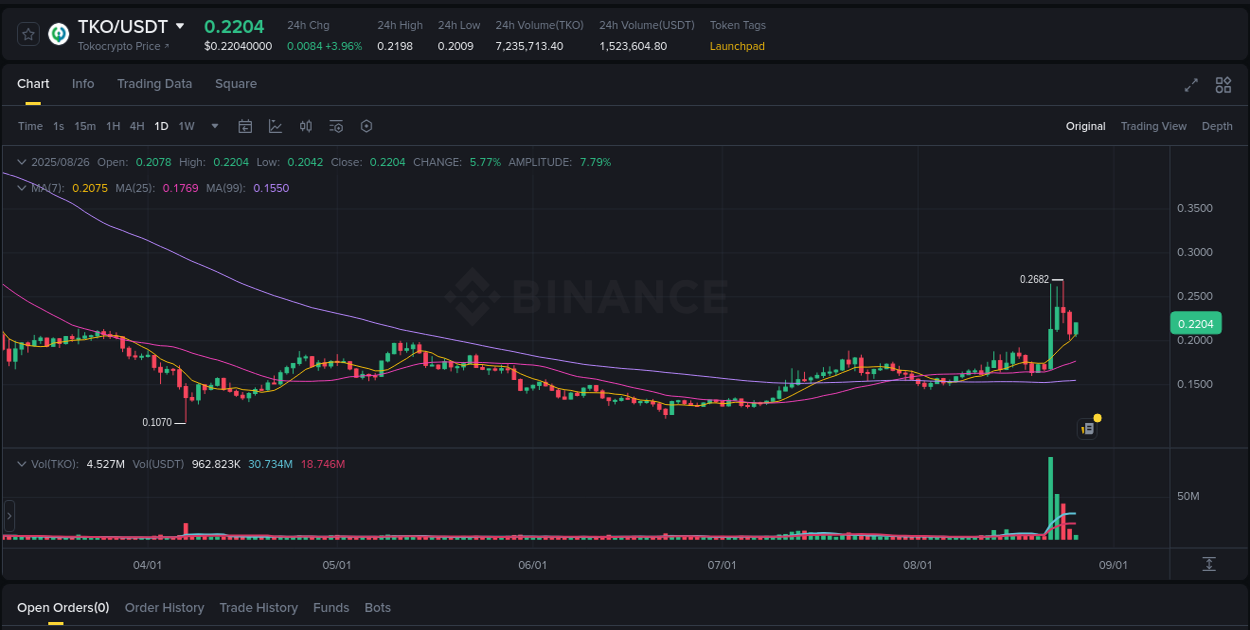Viewport: 1250px width, 630px height.
Task: Toggle the OHLC info row chevron
Action: 21,161
